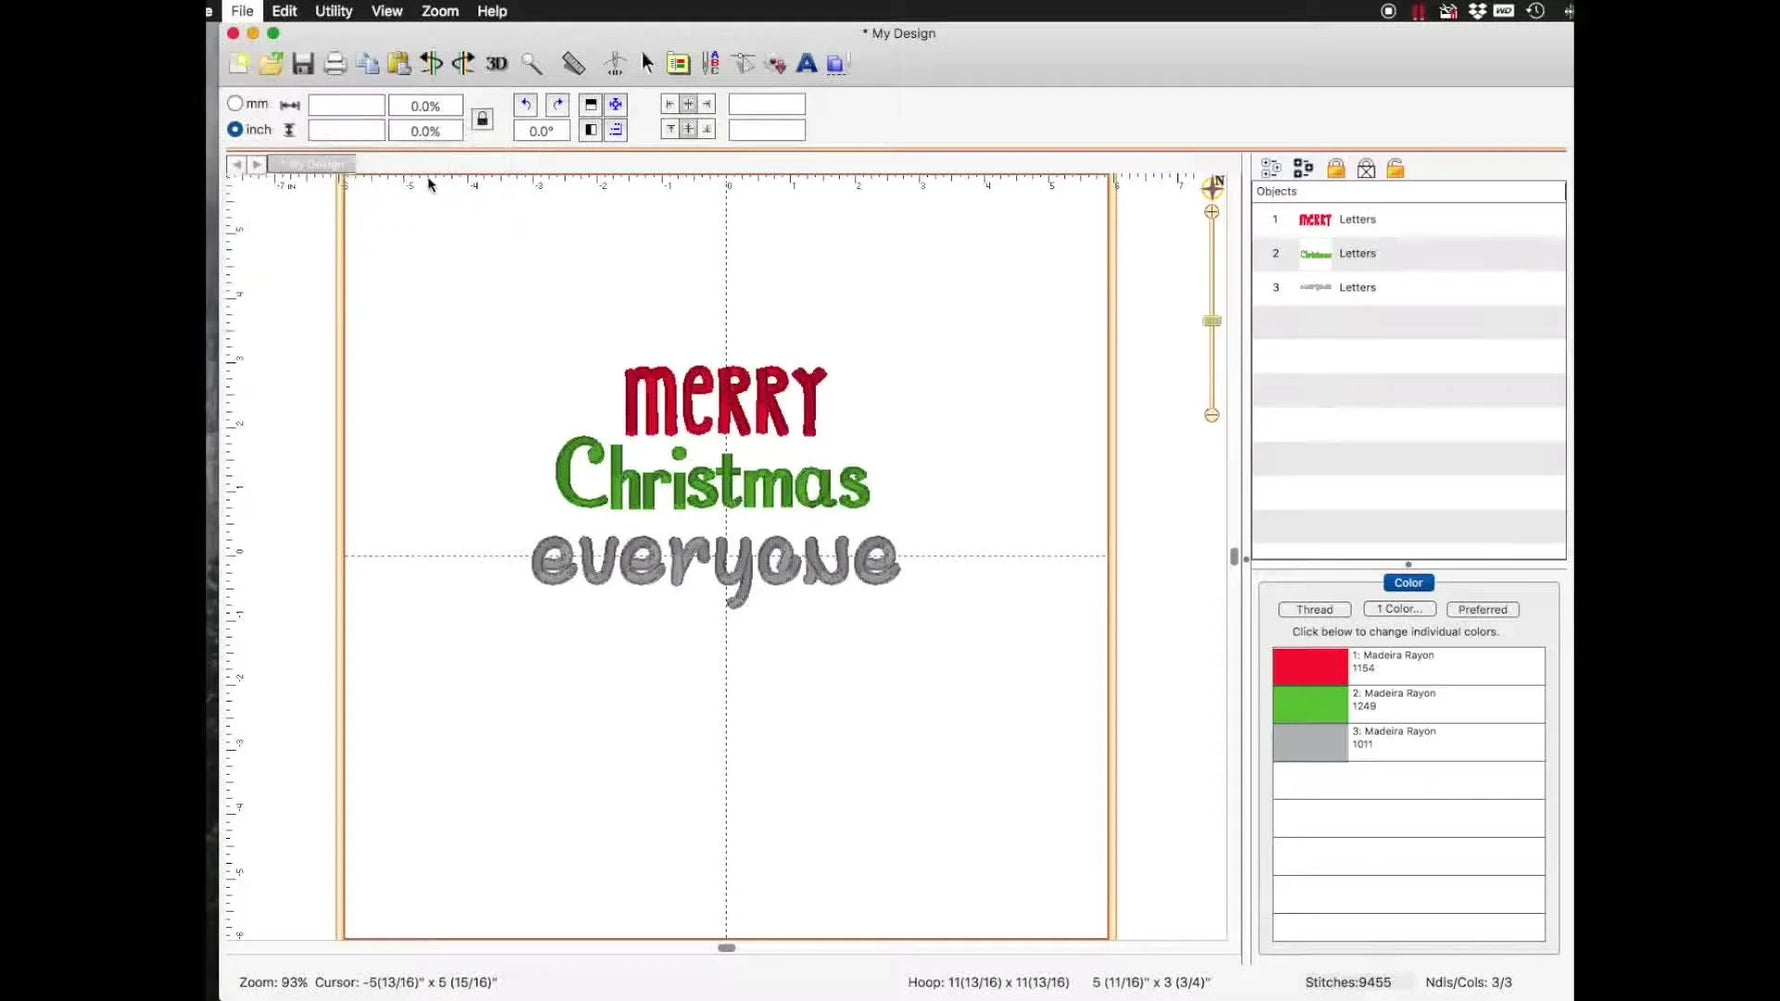
Task: Rotate design clockwise
Action: (558, 104)
